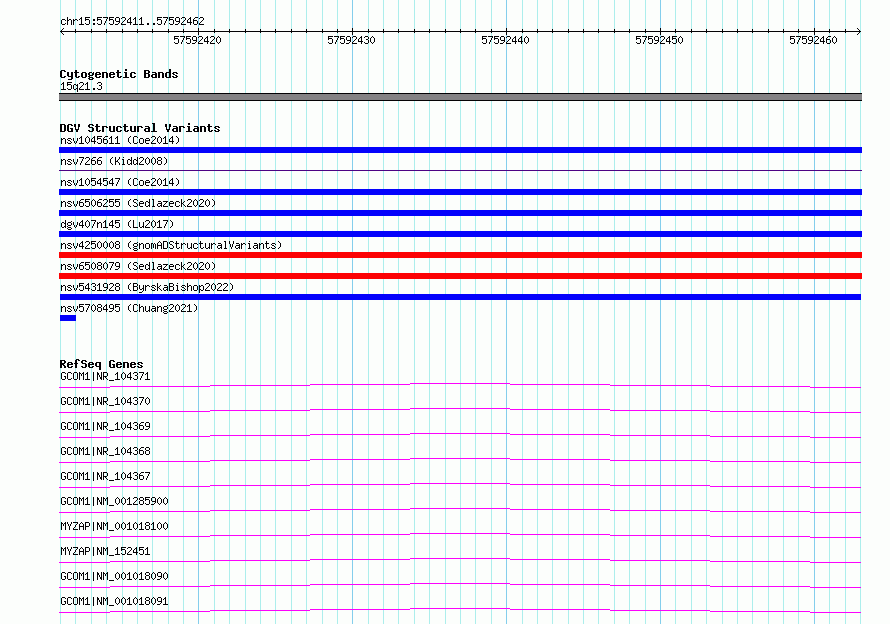The width and height of the screenshot is (890, 624).
Task: Click the right arrow of the coordinate ruler
Action: [x=858, y=31]
